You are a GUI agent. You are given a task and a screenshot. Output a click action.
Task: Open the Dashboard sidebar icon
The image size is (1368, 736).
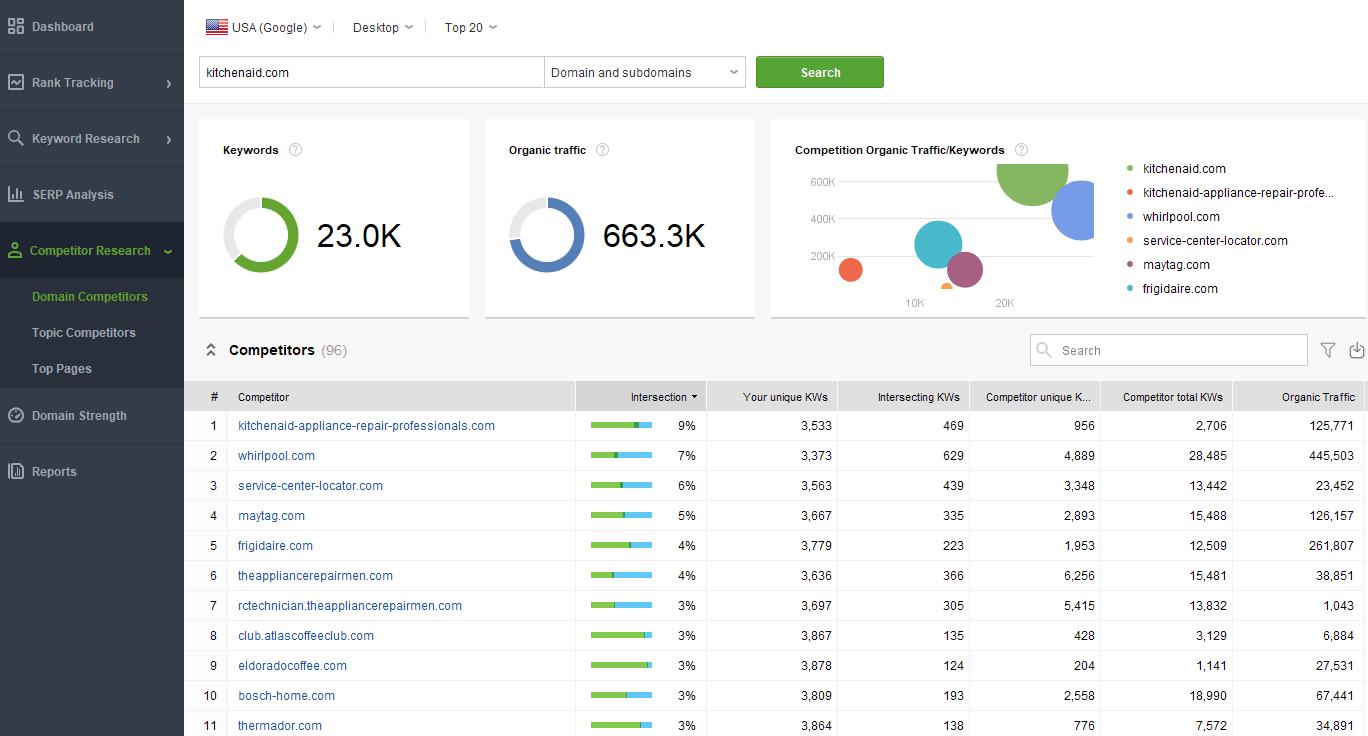coord(16,27)
